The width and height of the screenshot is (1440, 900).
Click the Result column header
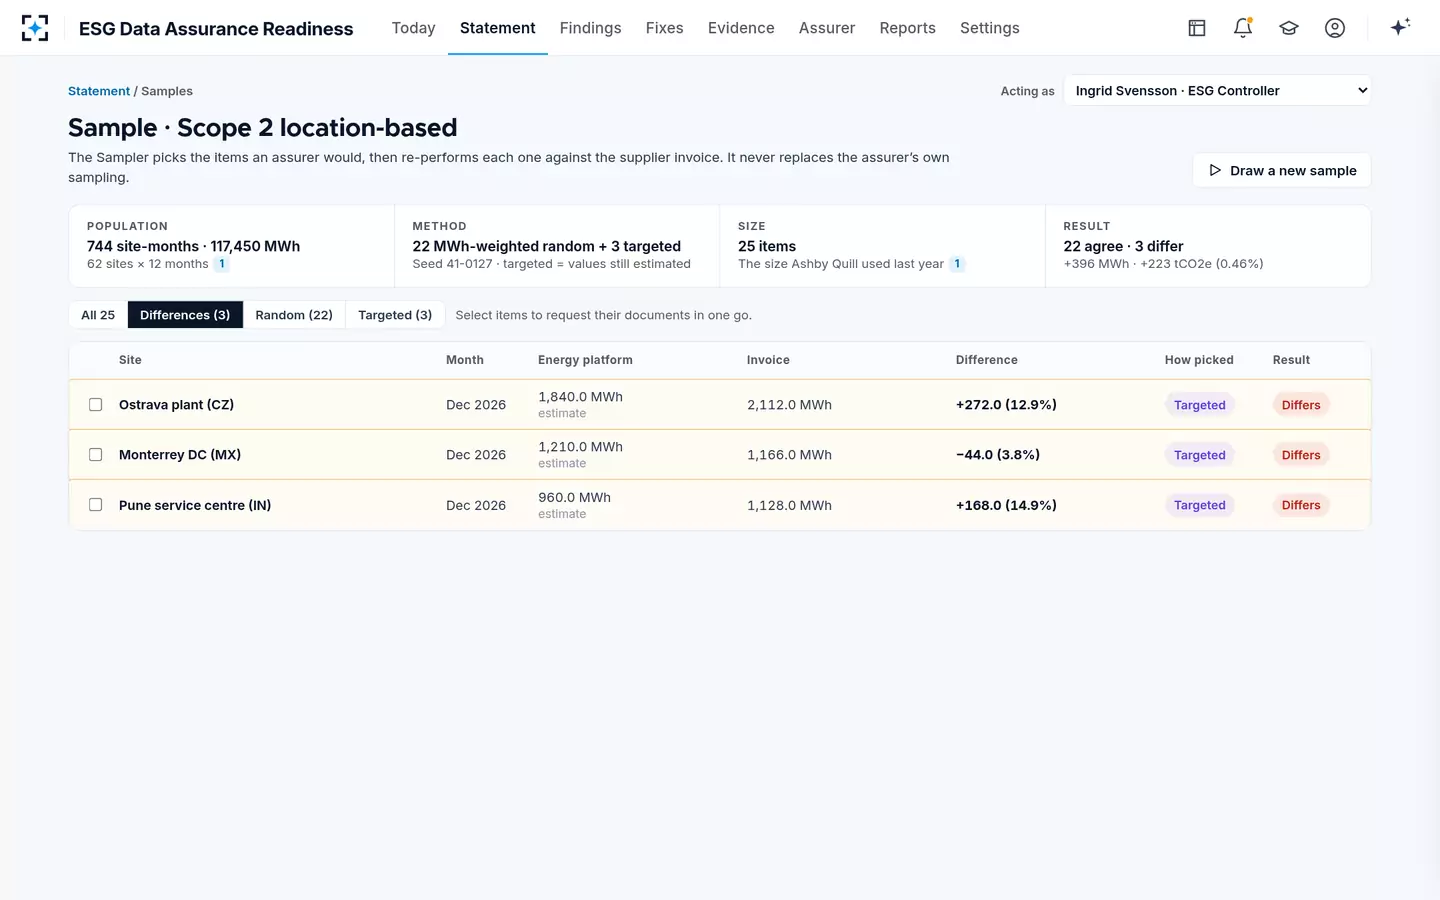click(x=1291, y=360)
